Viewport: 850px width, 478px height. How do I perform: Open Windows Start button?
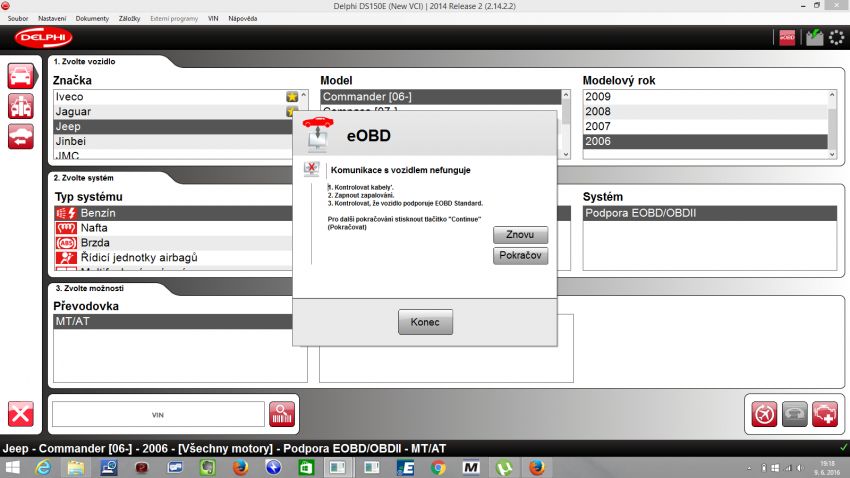coord(12,467)
